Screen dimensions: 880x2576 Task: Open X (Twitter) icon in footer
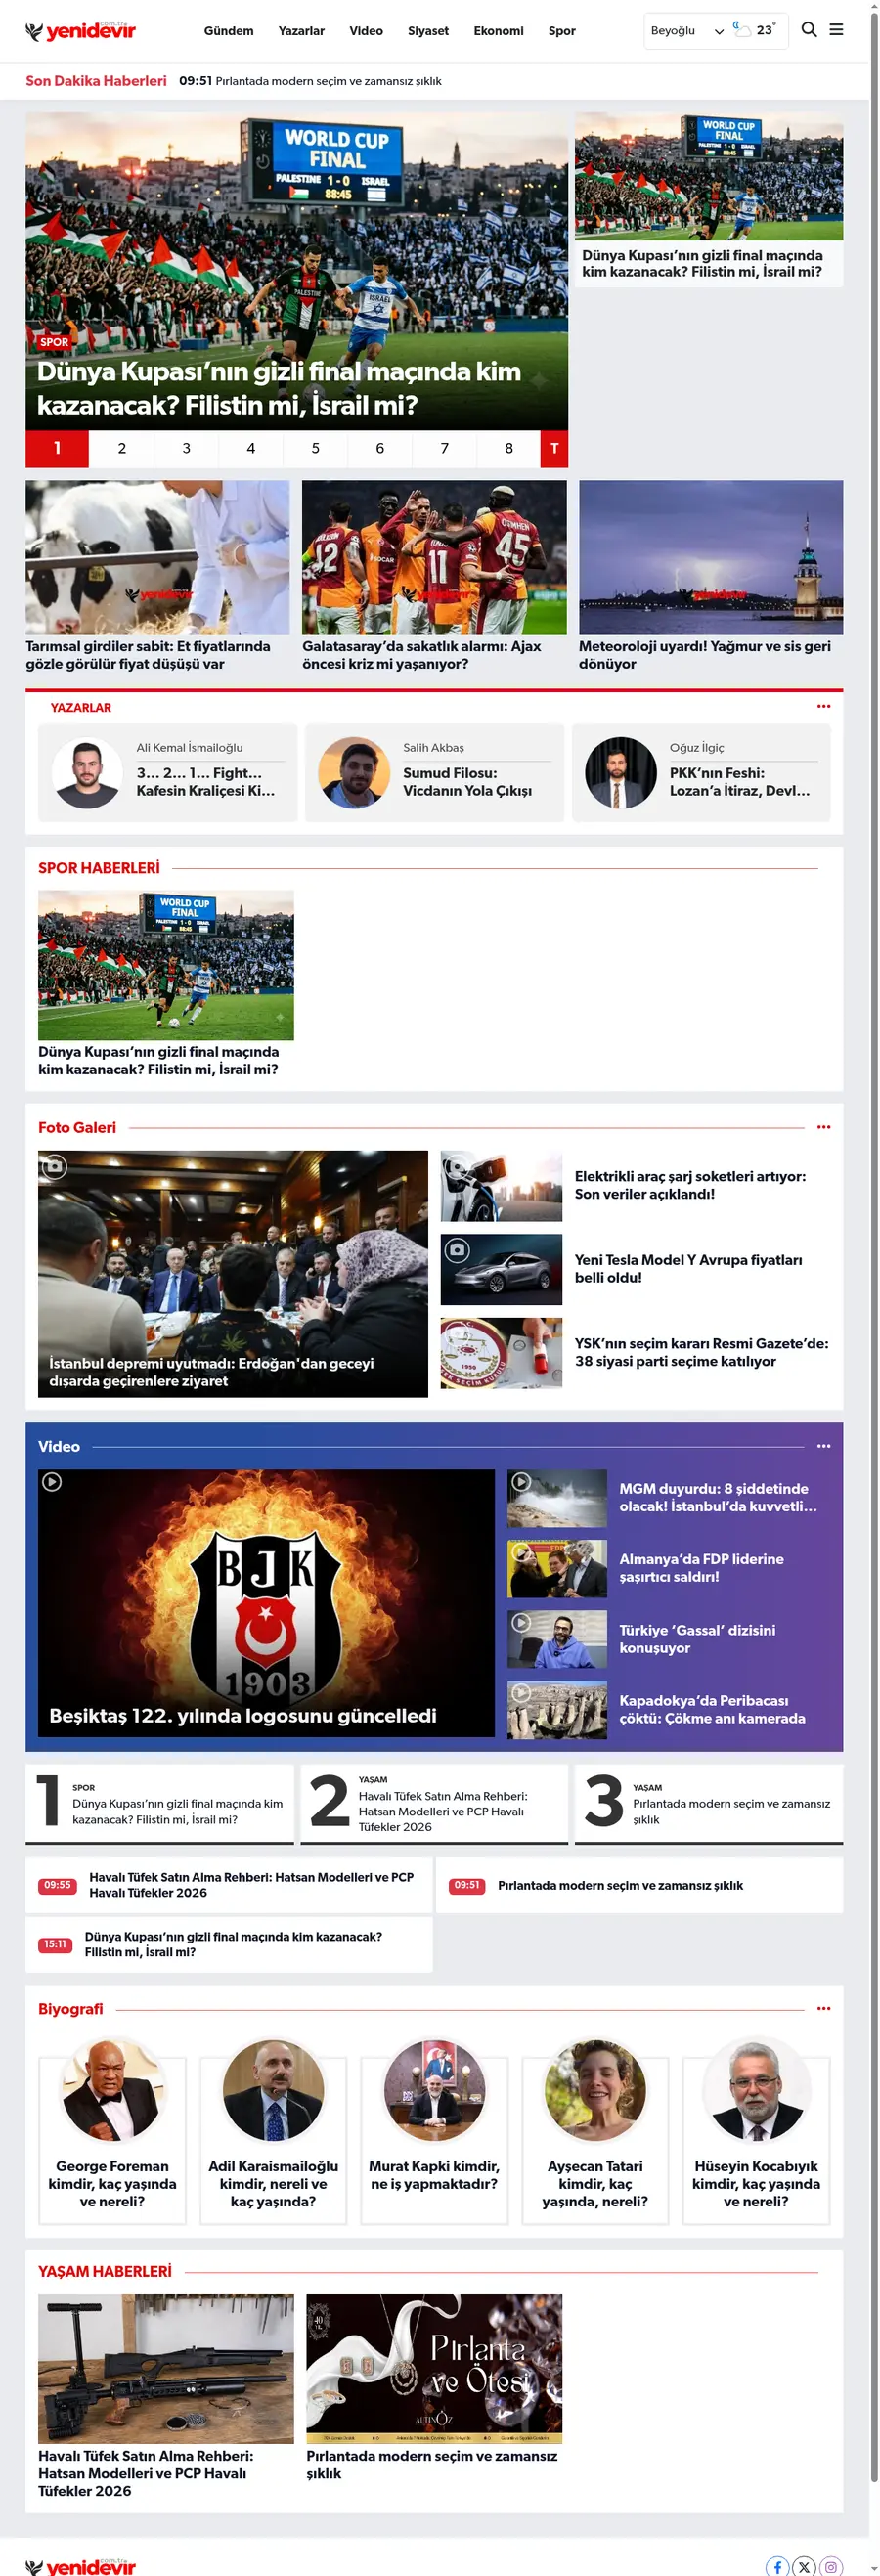(804, 2566)
